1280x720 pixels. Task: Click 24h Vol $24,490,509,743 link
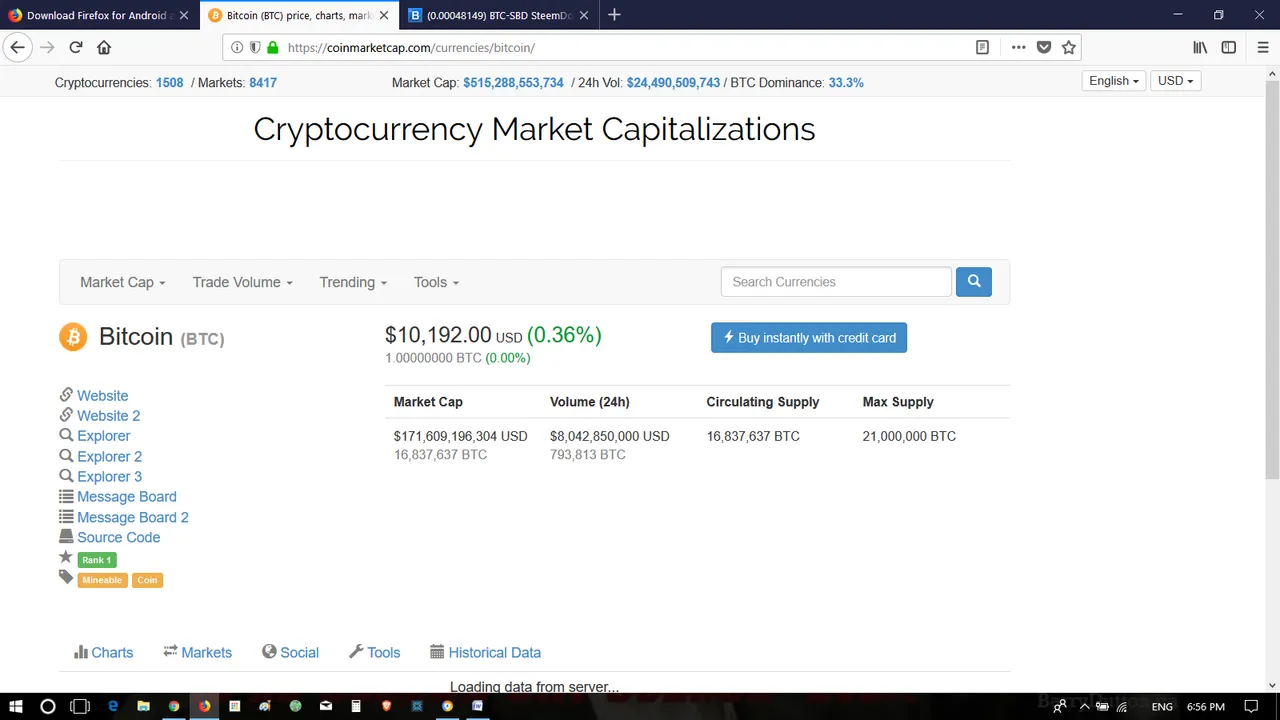[x=673, y=83]
